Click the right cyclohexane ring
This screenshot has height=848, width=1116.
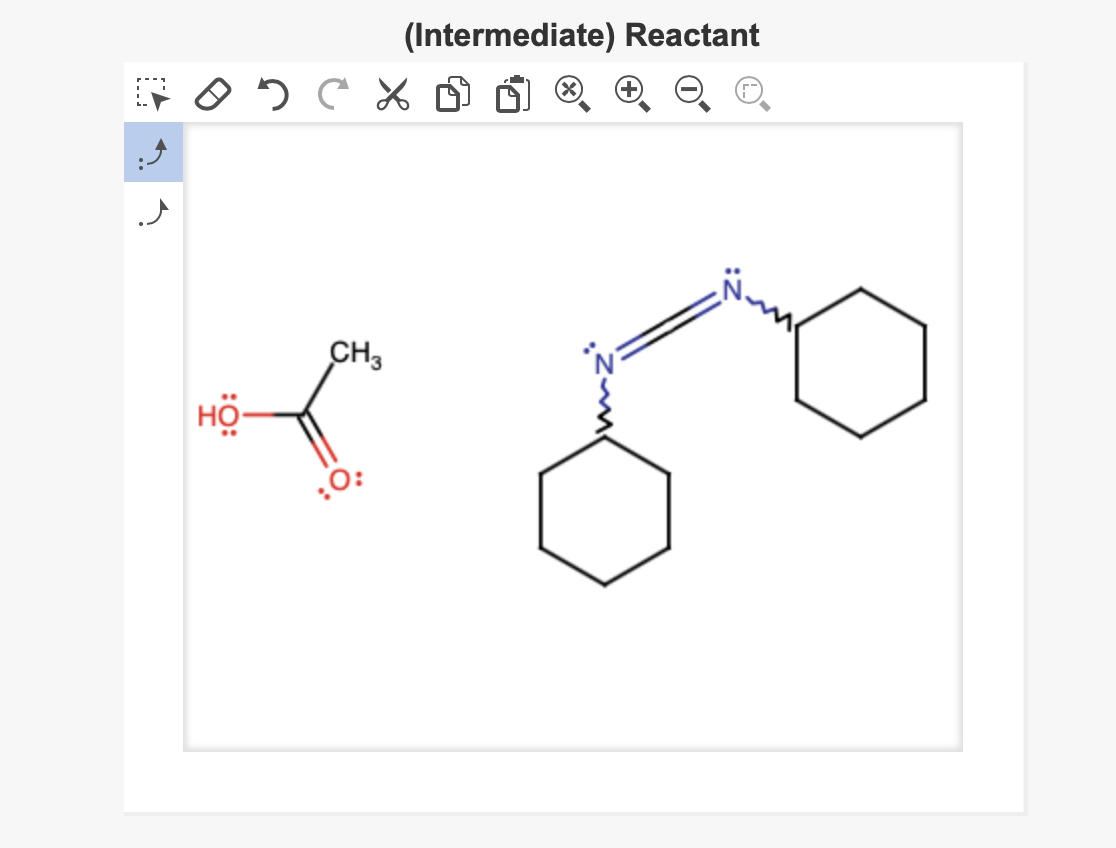click(x=861, y=362)
